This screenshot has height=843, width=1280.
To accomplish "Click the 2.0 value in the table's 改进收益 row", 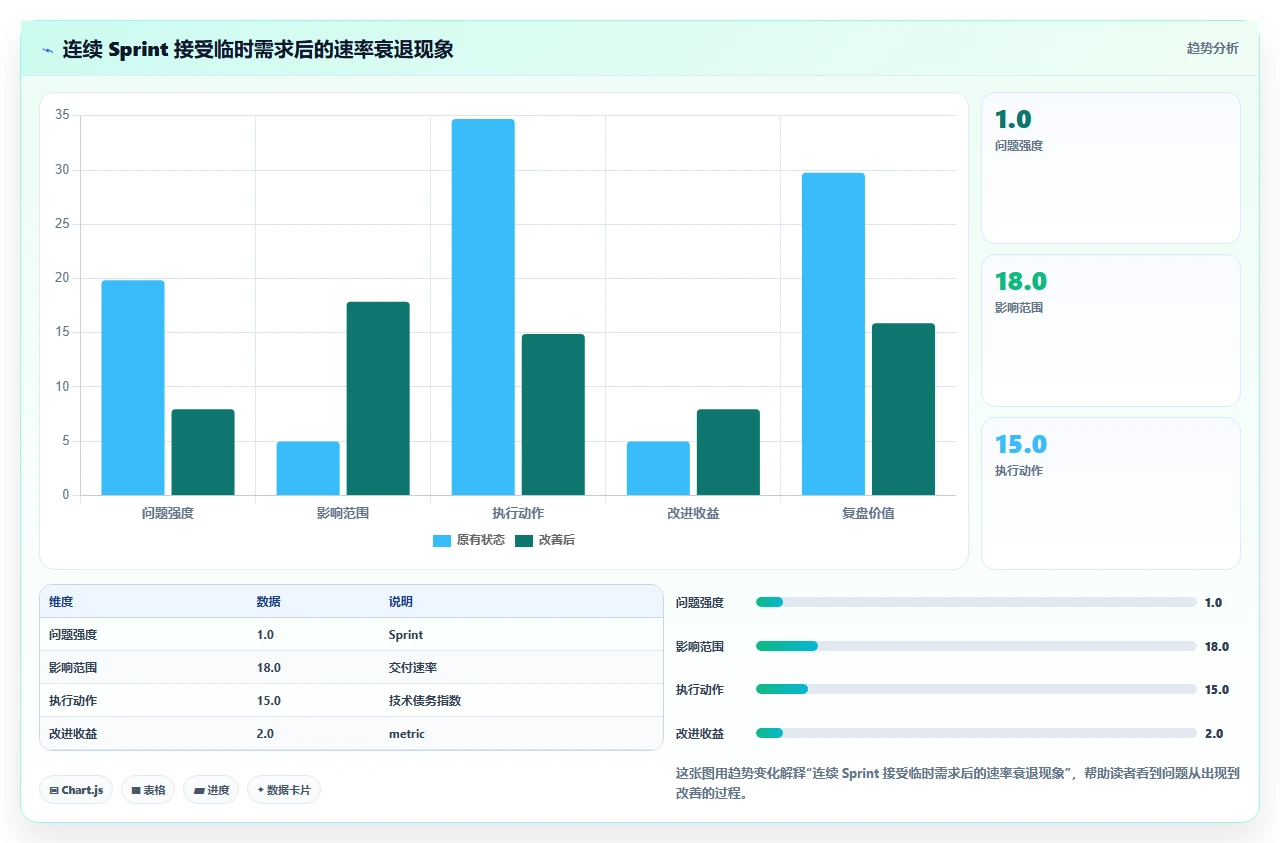I will [265, 734].
